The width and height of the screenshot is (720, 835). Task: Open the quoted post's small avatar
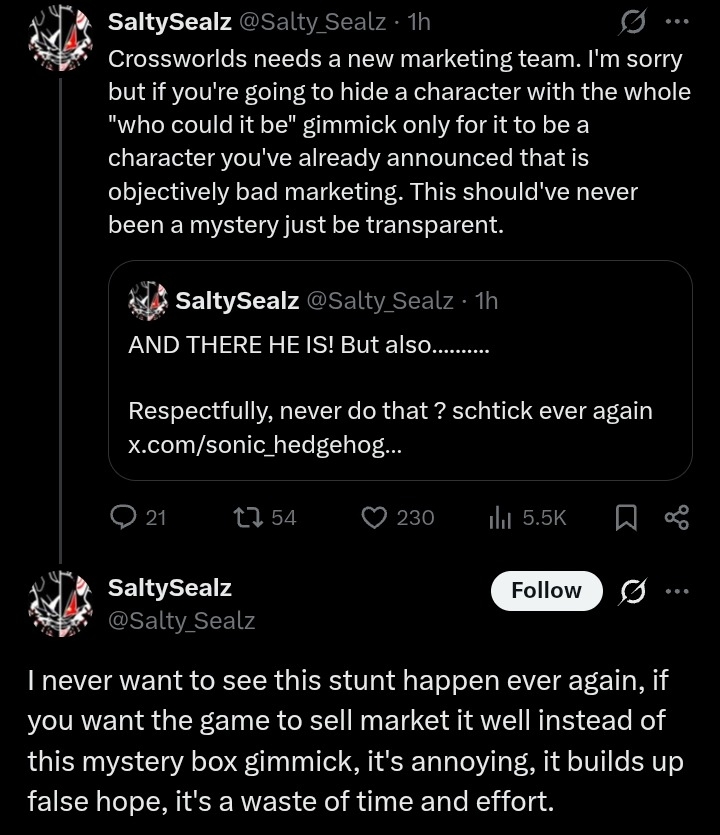pos(149,300)
